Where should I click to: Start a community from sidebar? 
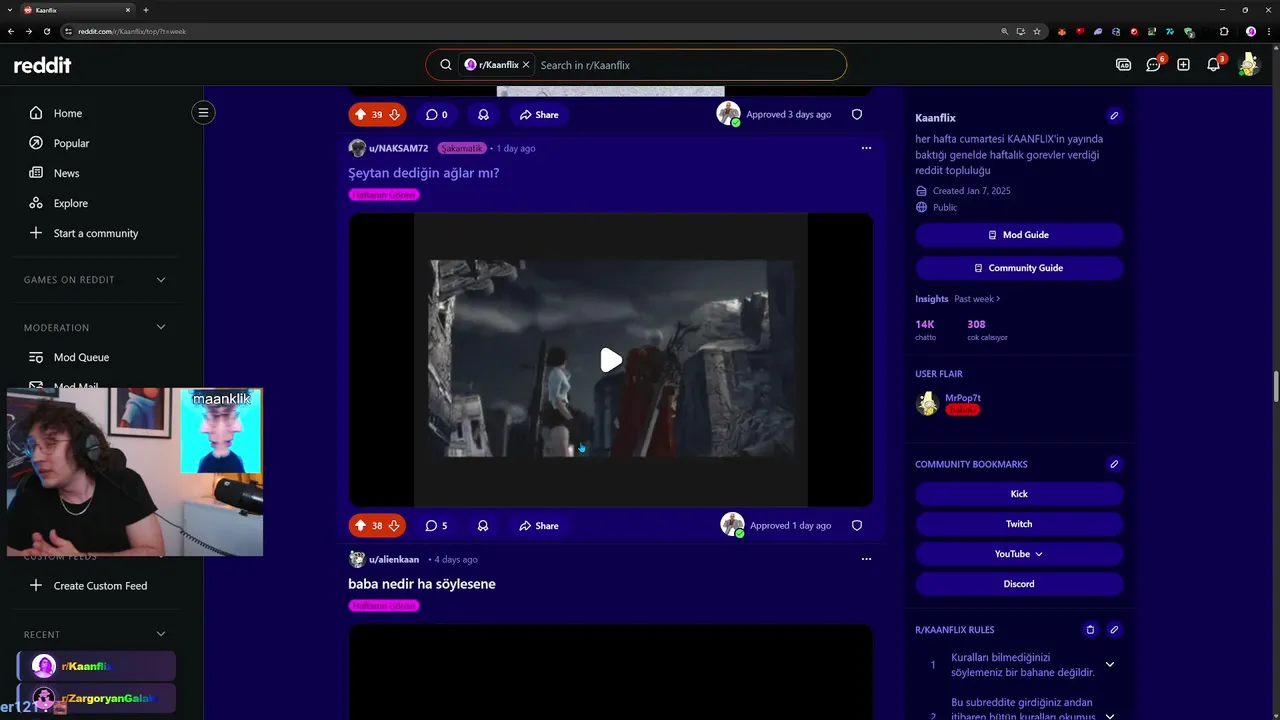point(97,233)
